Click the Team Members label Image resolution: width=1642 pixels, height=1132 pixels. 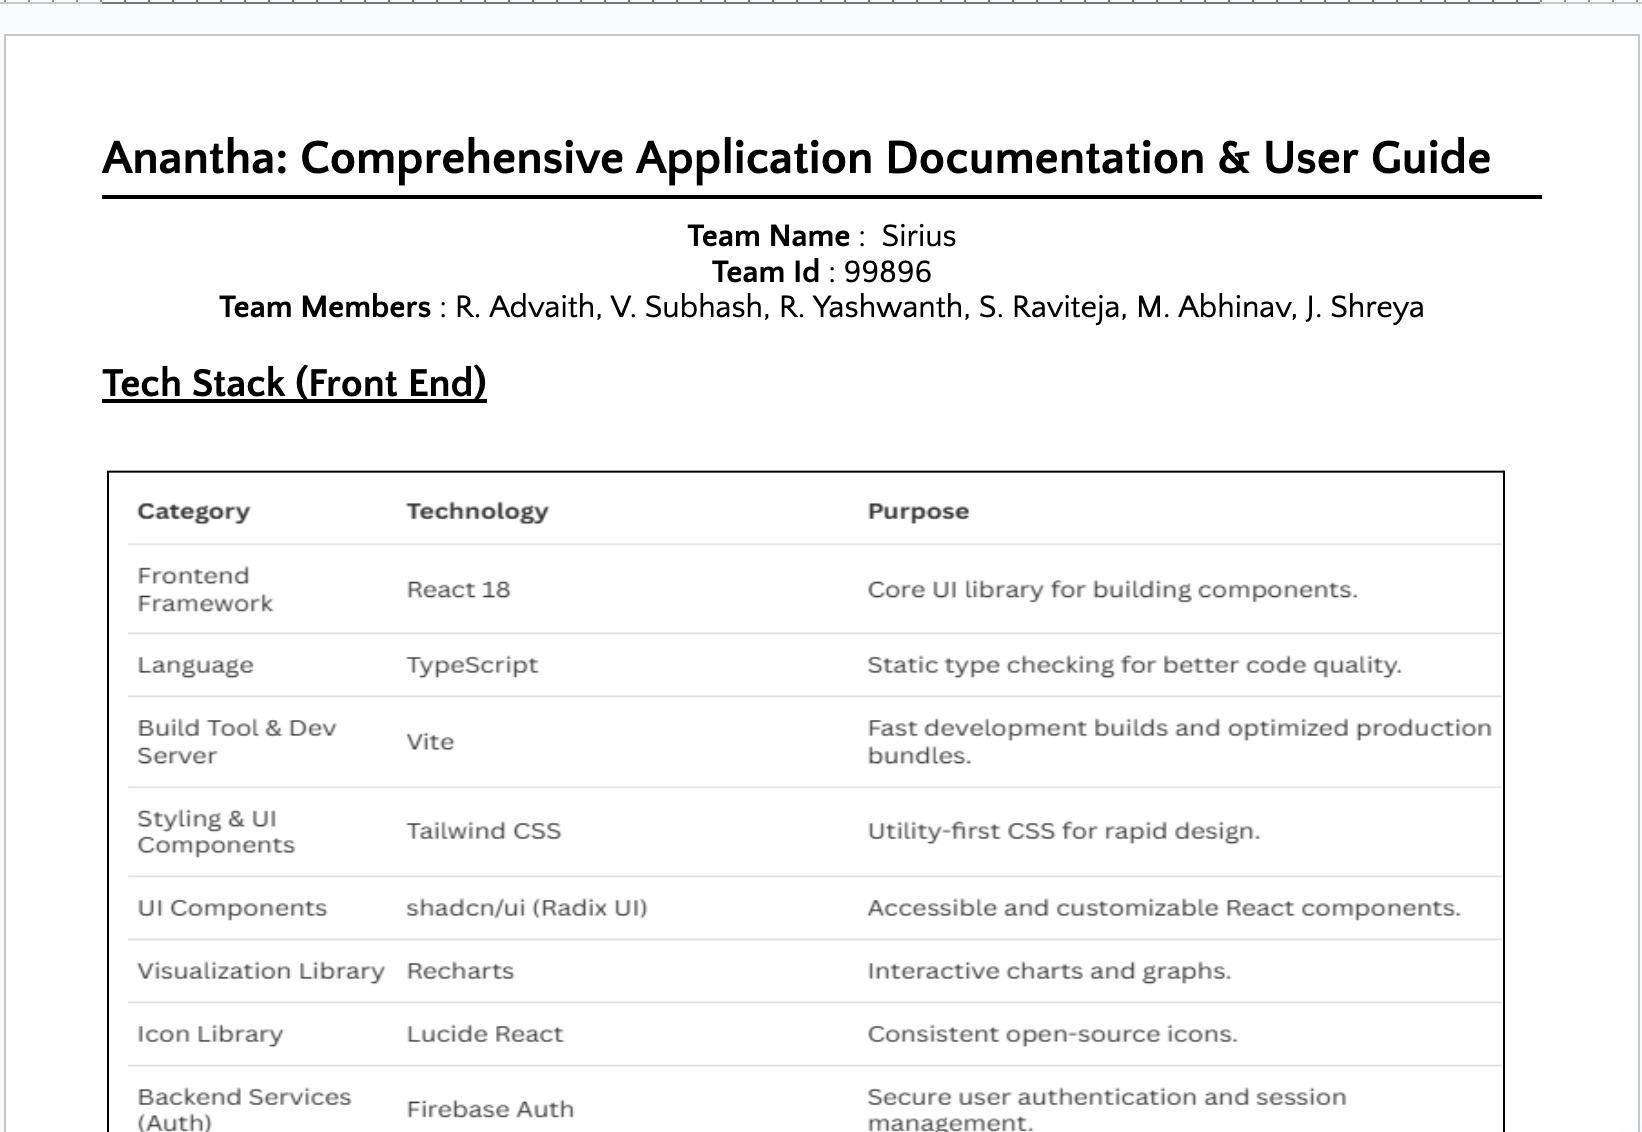click(324, 307)
